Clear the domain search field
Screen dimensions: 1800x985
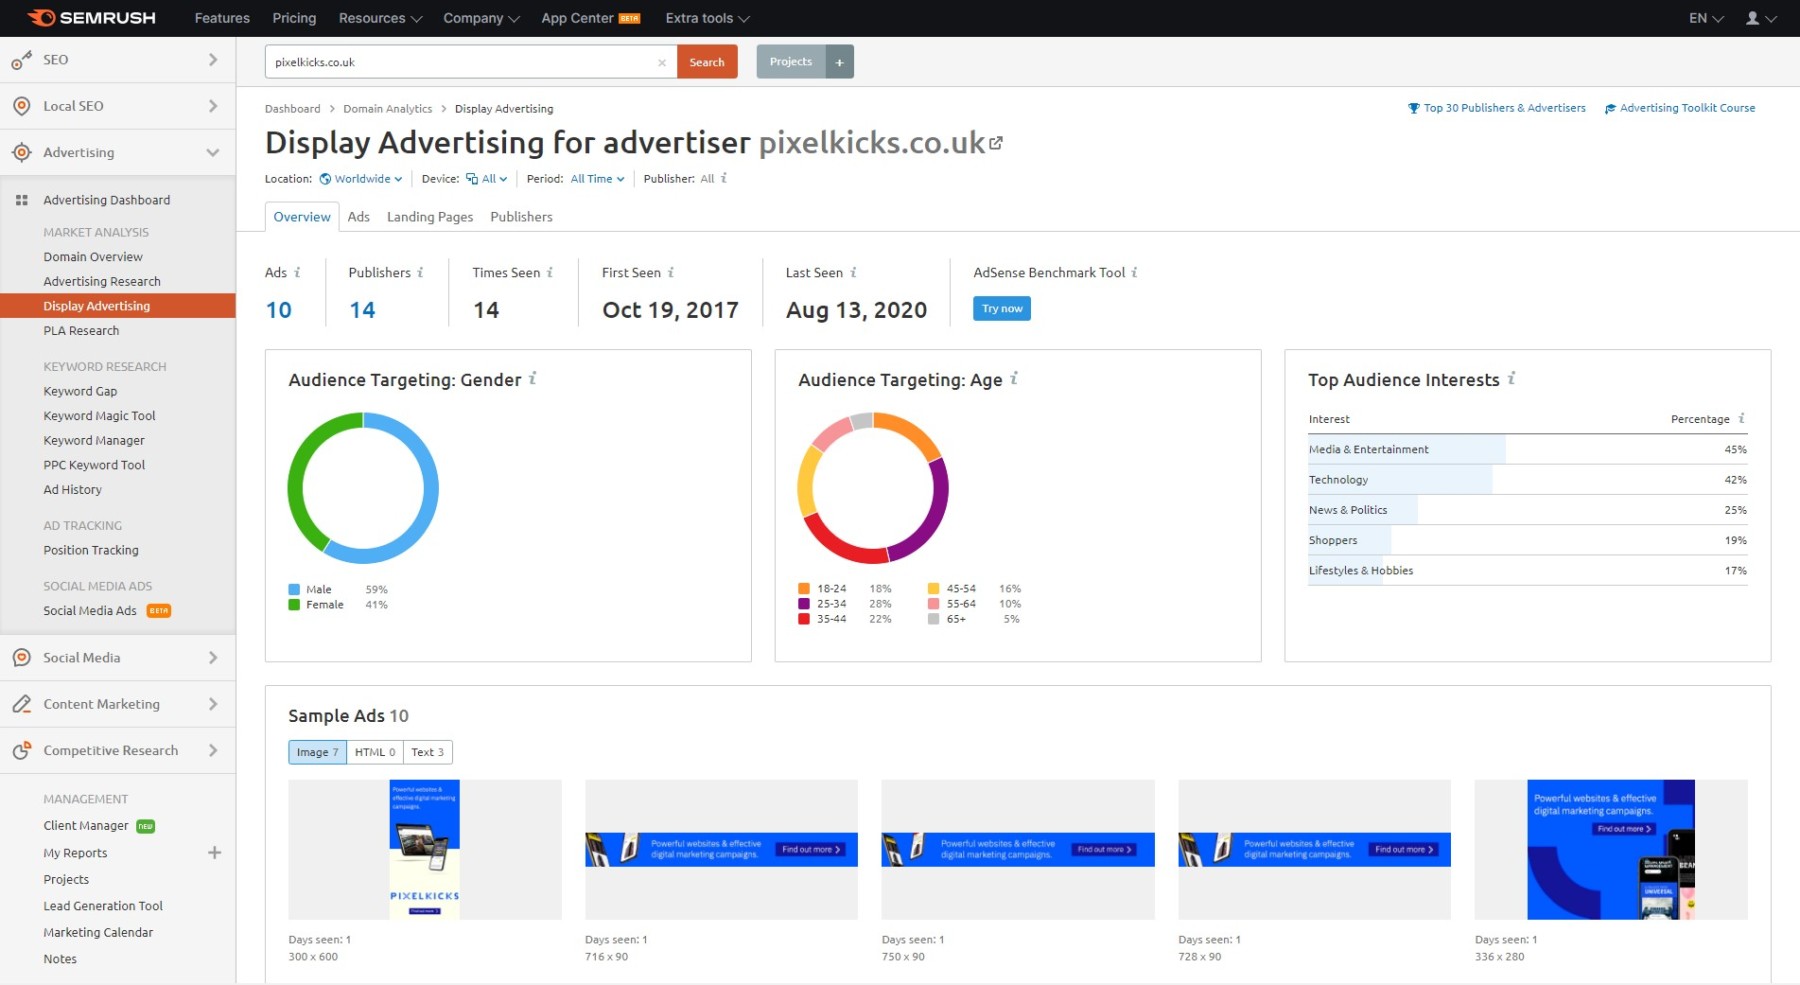662,62
